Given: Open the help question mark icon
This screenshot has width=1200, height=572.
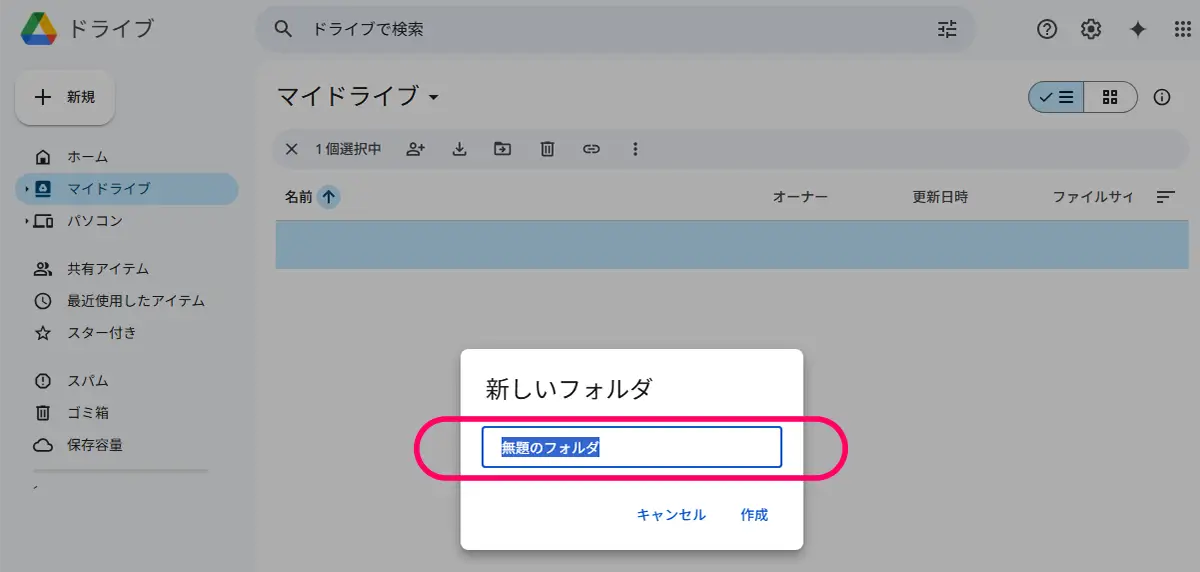Looking at the screenshot, I should pyautogui.click(x=1047, y=29).
